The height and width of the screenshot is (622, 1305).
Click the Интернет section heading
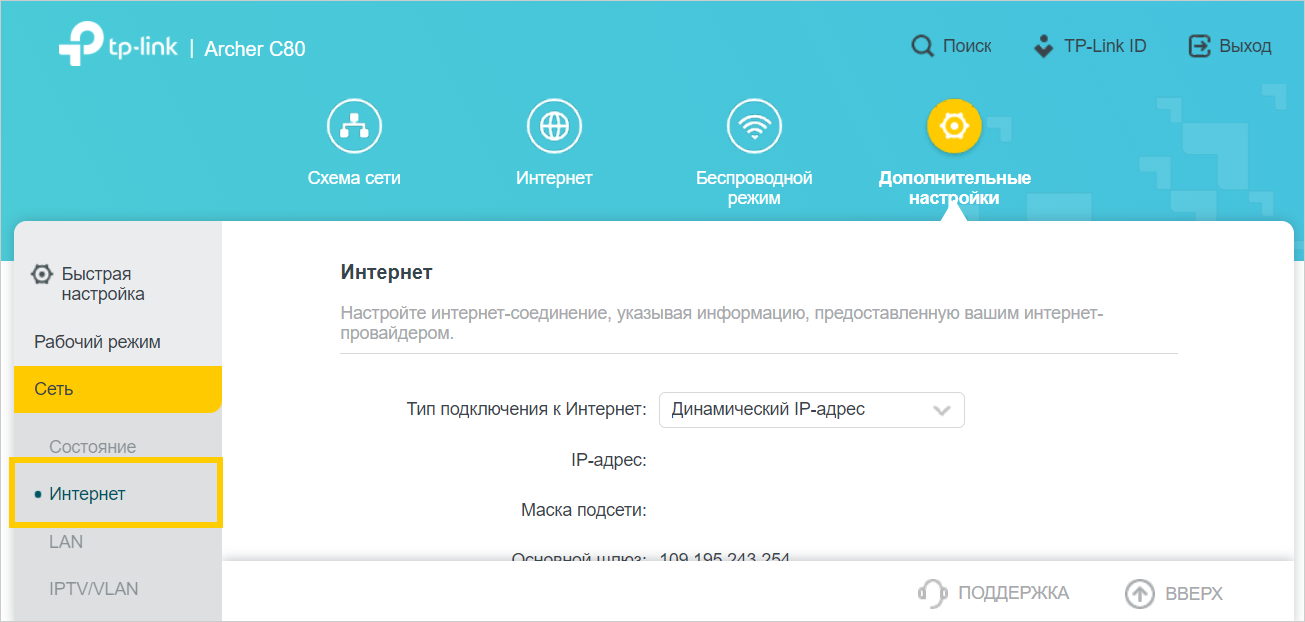386,272
